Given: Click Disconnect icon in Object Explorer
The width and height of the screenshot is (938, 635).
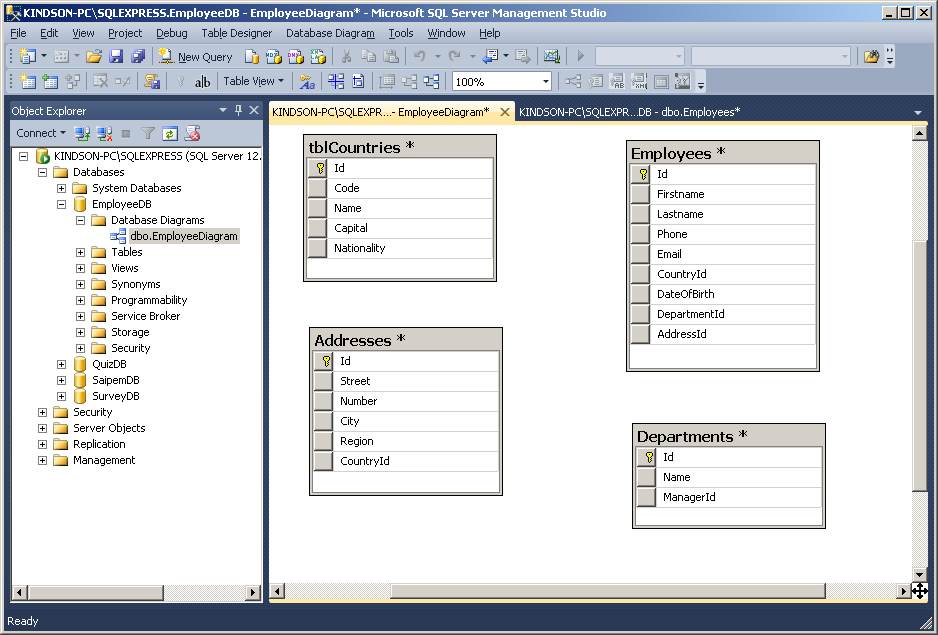Looking at the screenshot, I should click(x=105, y=133).
